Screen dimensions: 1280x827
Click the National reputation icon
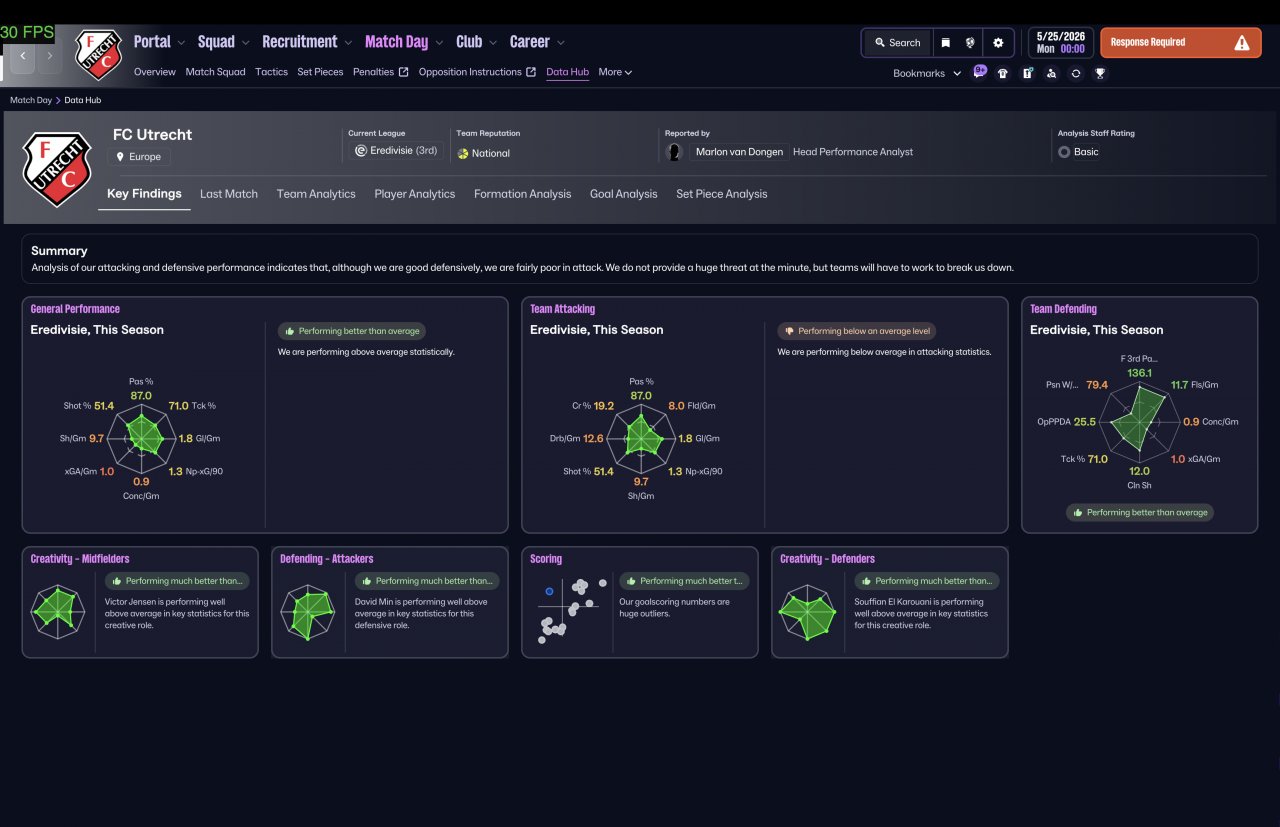click(463, 153)
